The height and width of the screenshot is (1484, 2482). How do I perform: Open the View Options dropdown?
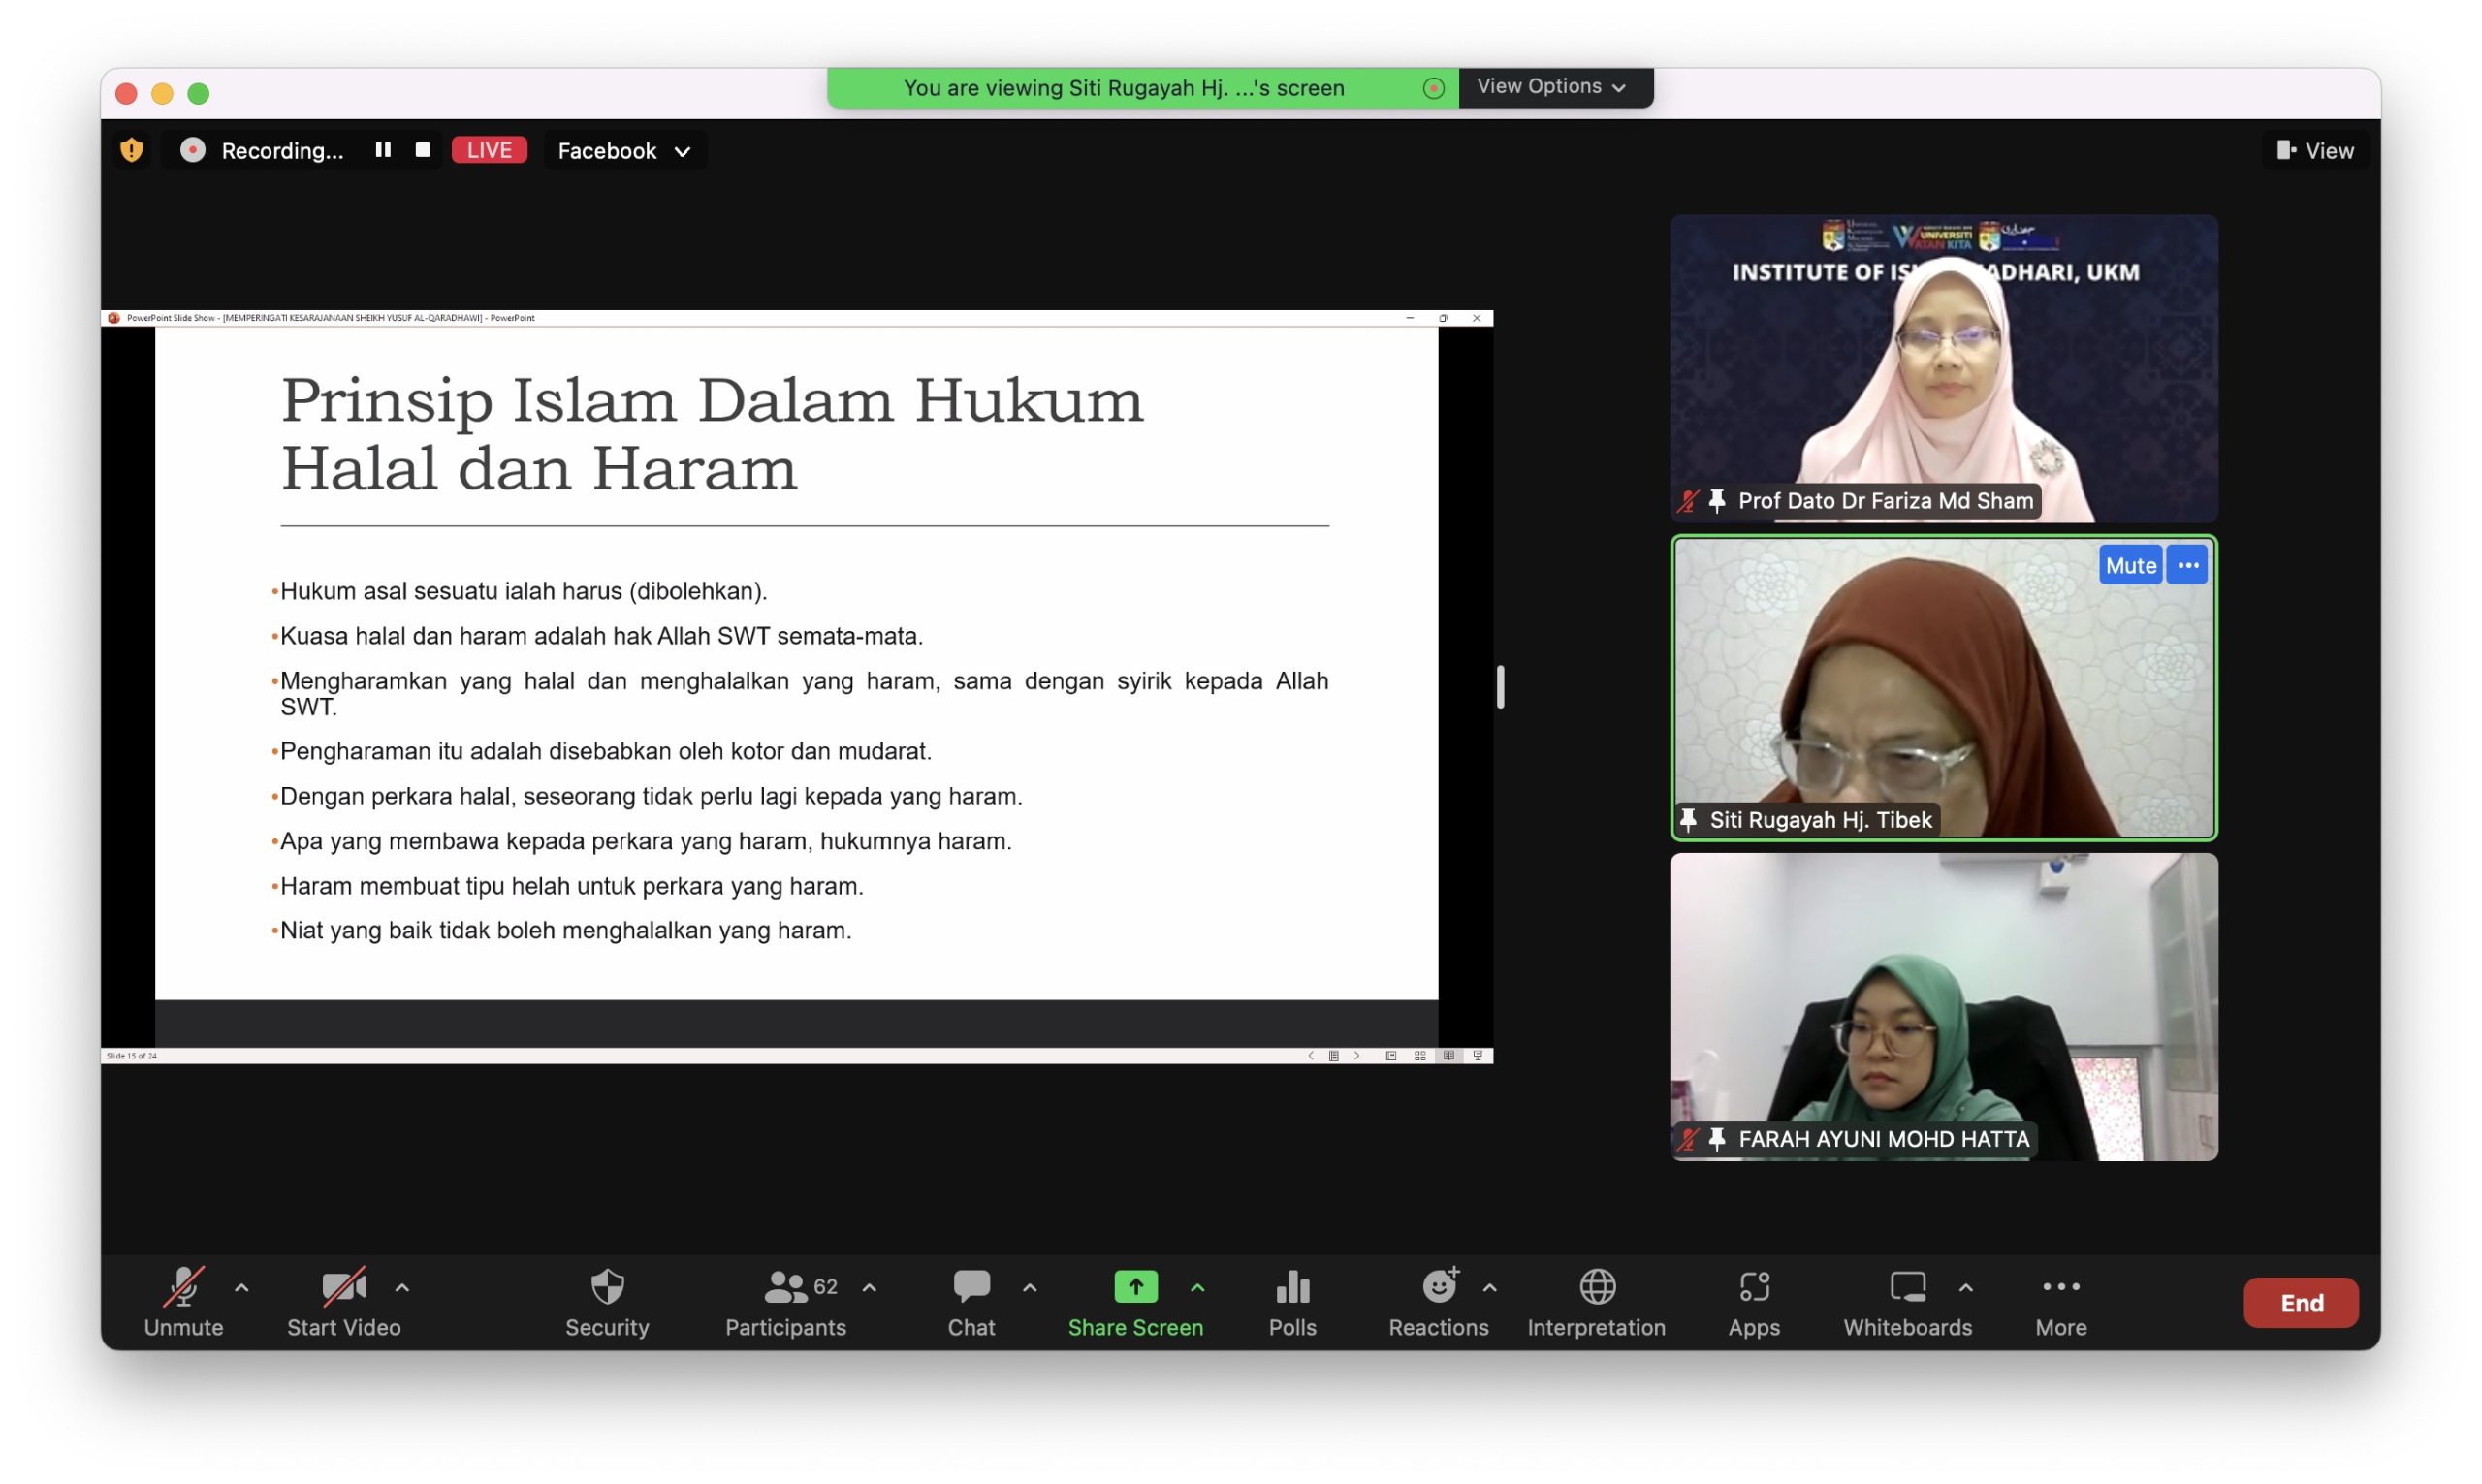coord(1551,87)
